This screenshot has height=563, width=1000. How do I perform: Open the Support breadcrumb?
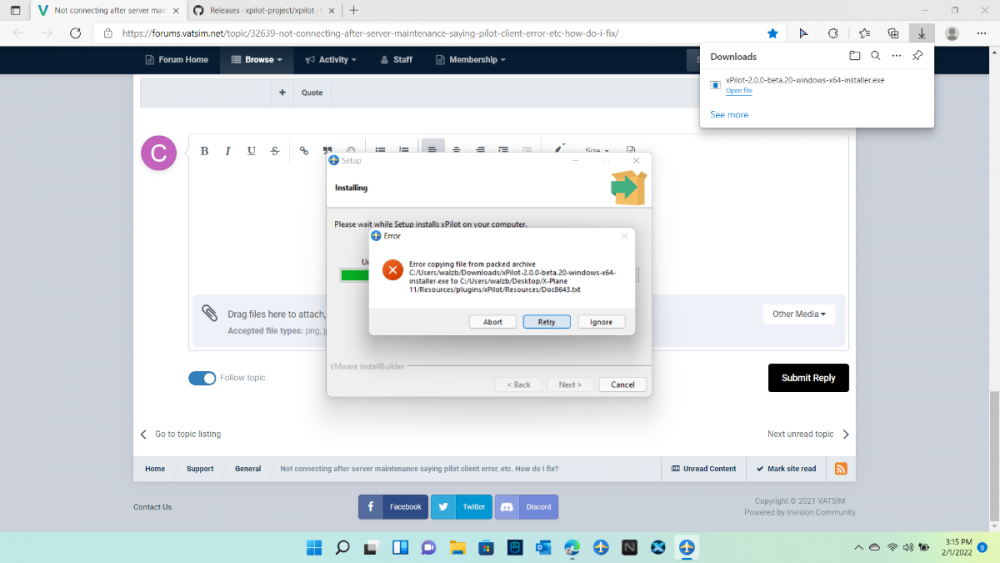click(x=200, y=469)
